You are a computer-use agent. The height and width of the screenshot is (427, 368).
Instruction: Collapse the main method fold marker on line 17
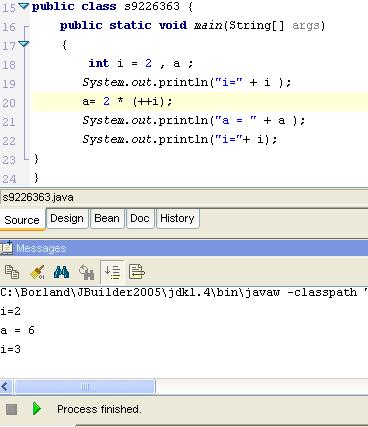(x=24, y=44)
